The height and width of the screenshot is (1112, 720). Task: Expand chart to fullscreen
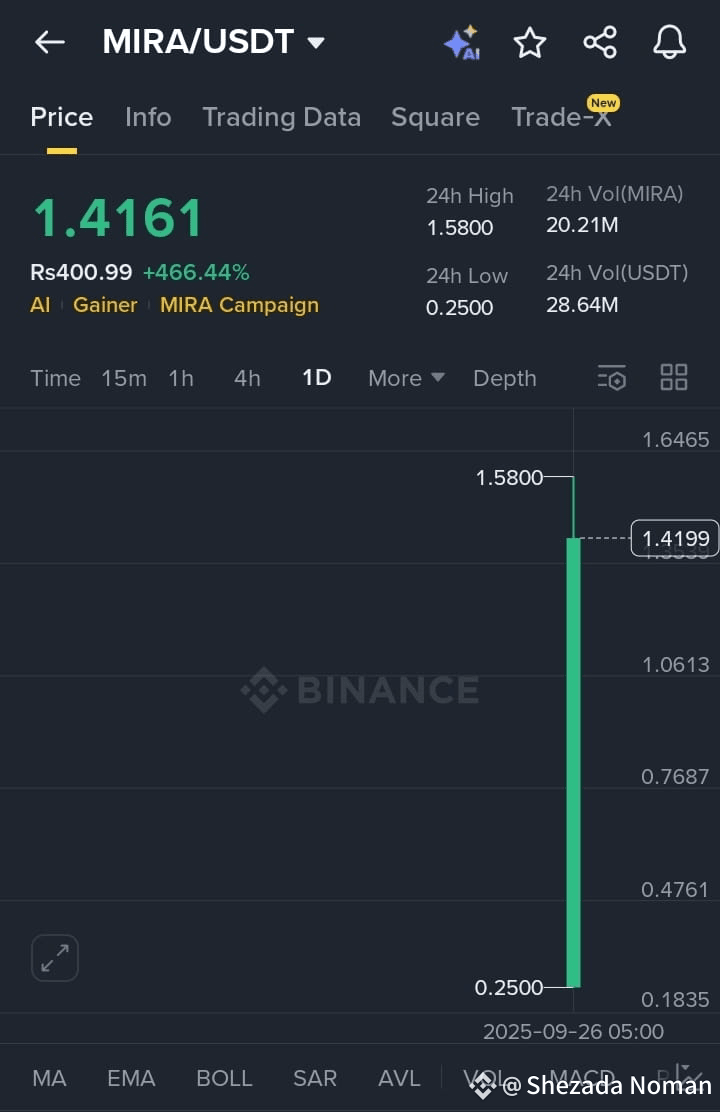pyautogui.click(x=55, y=958)
